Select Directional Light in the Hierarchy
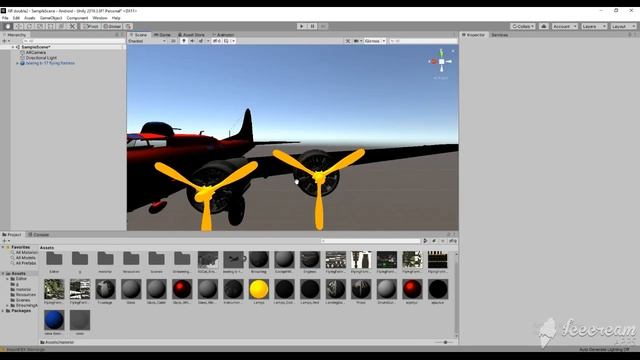 point(41,58)
